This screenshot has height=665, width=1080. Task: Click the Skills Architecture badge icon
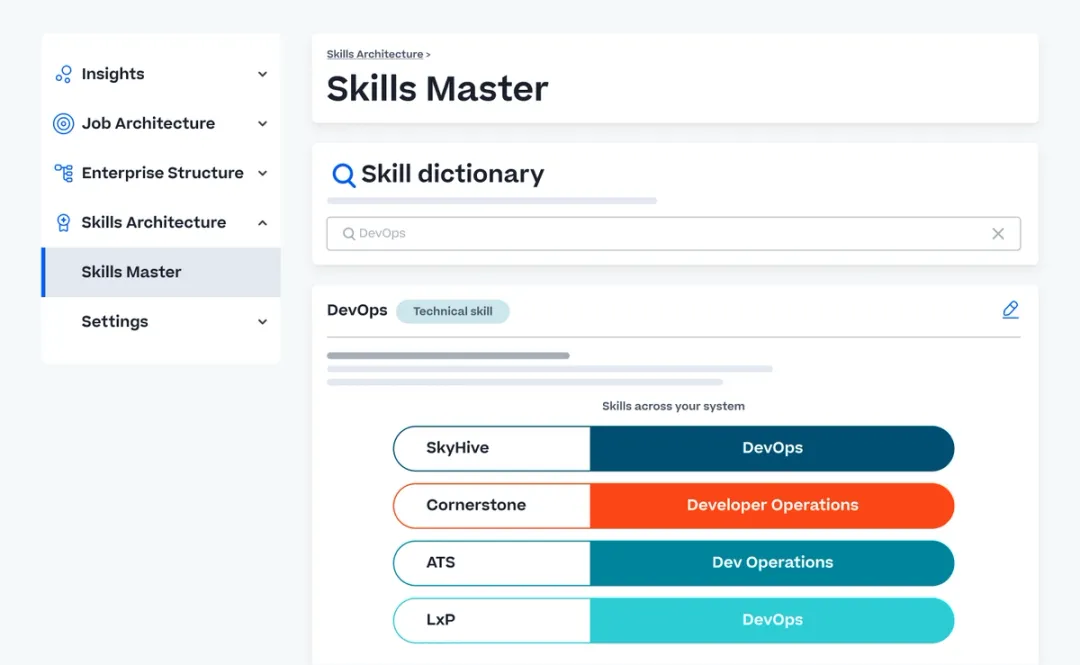point(63,223)
